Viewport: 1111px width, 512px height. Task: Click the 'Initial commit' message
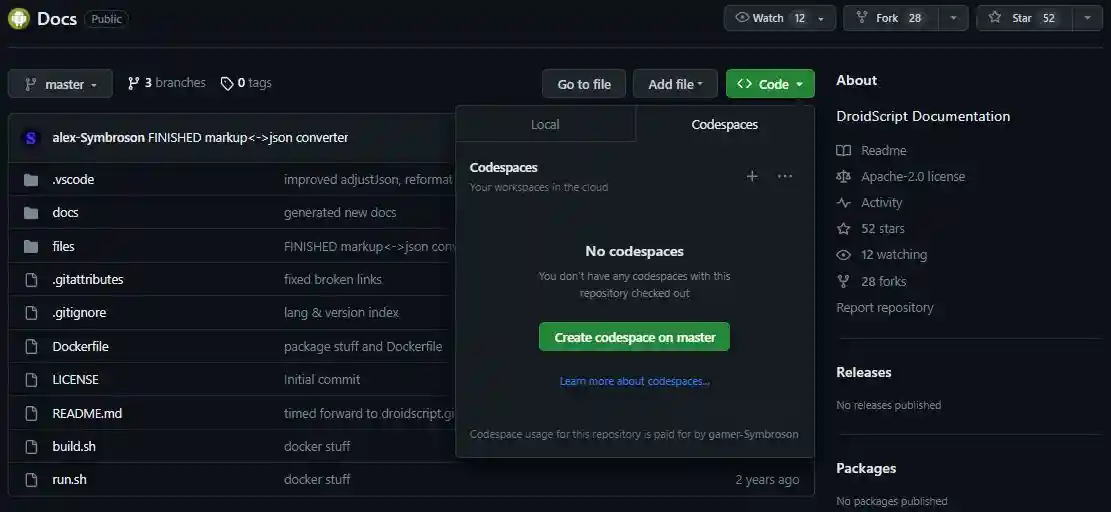pyautogui.click(x=322, y=380)
